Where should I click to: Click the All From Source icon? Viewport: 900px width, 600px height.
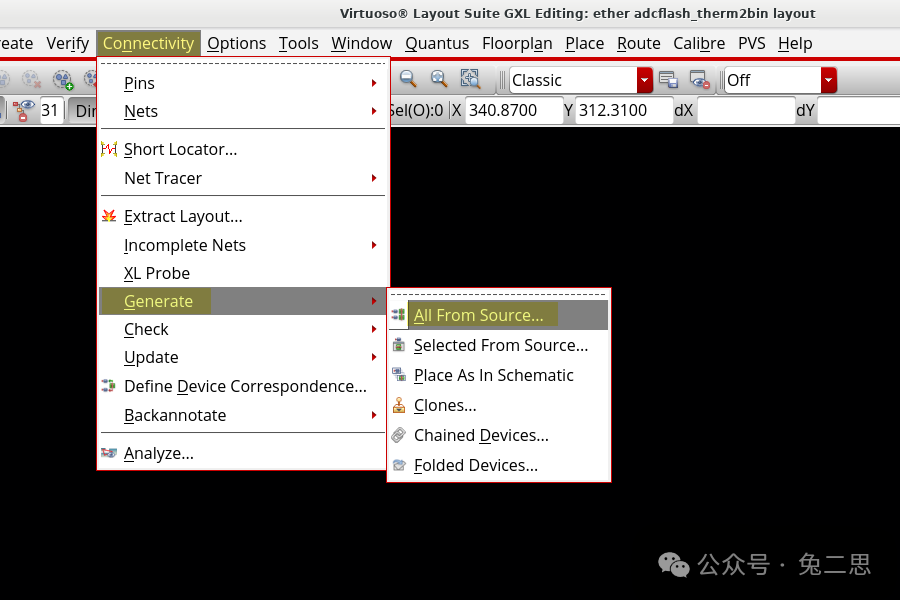(398, 315)
